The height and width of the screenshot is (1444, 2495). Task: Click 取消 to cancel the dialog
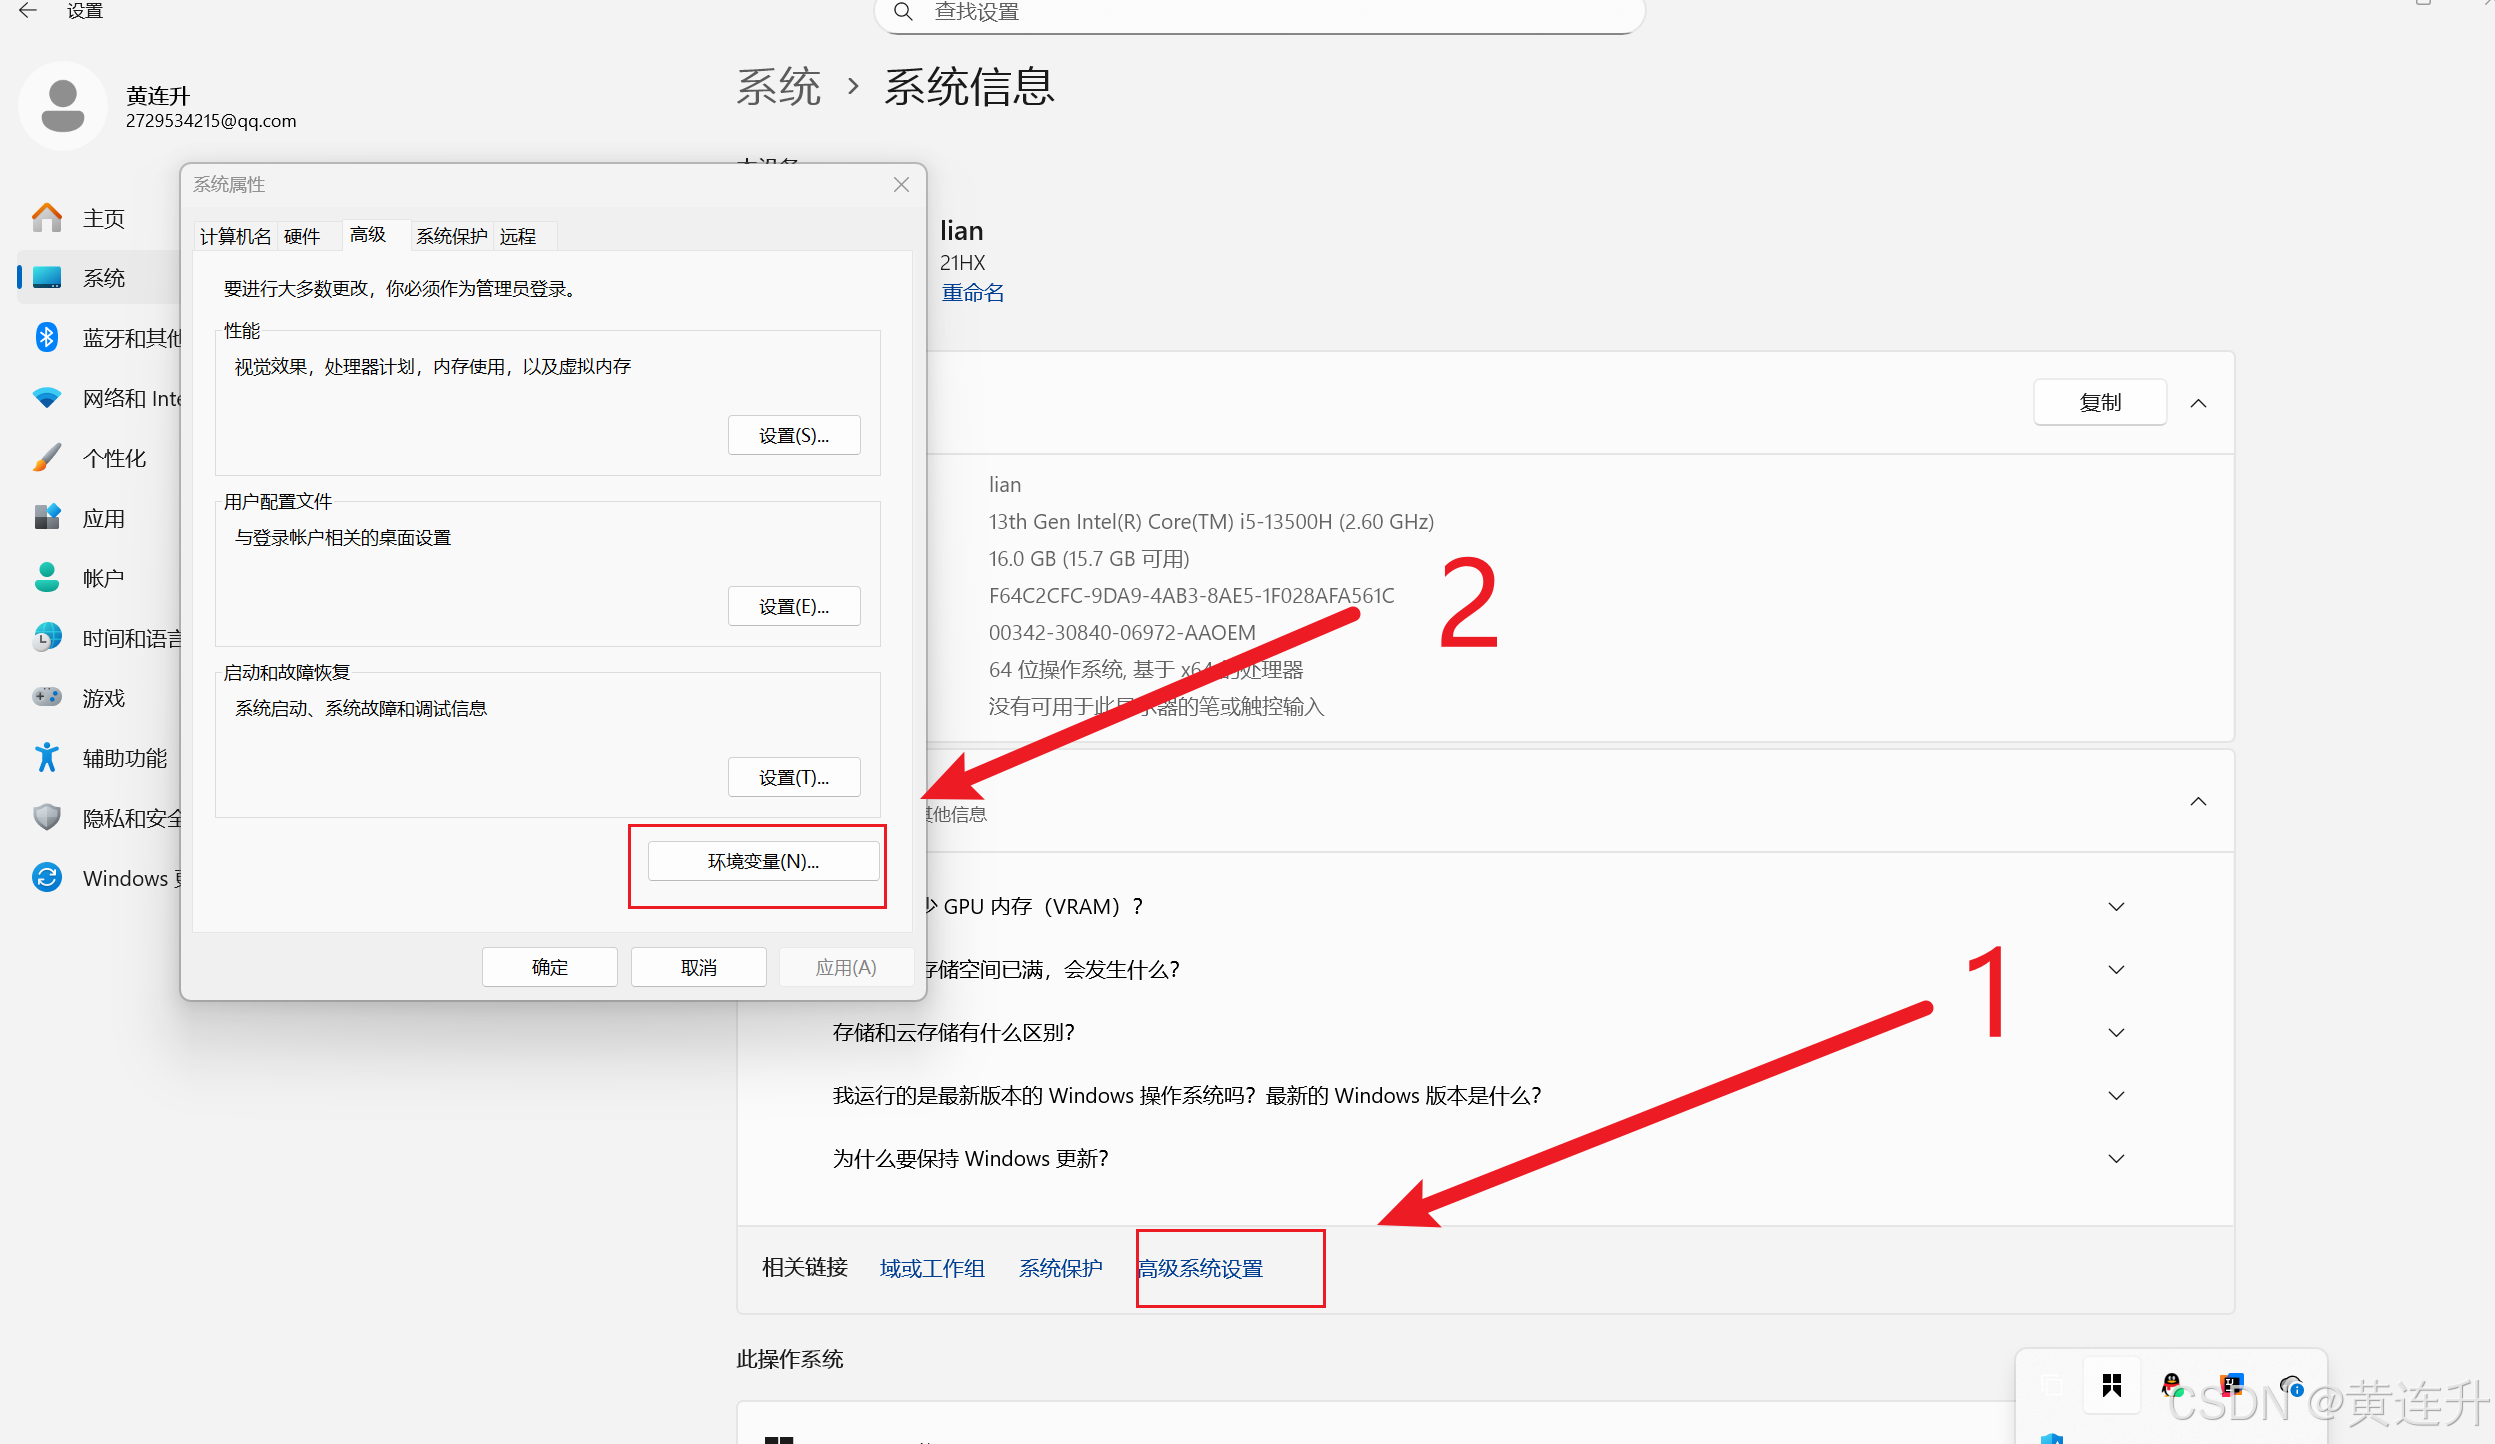(699, 967)
